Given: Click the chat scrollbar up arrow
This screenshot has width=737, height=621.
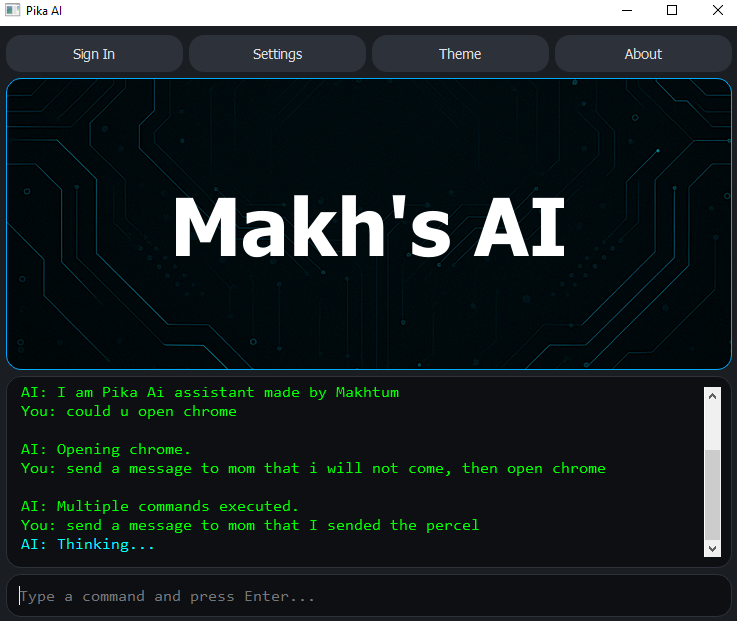Looking at the screenshot, I should click(712, 395).
